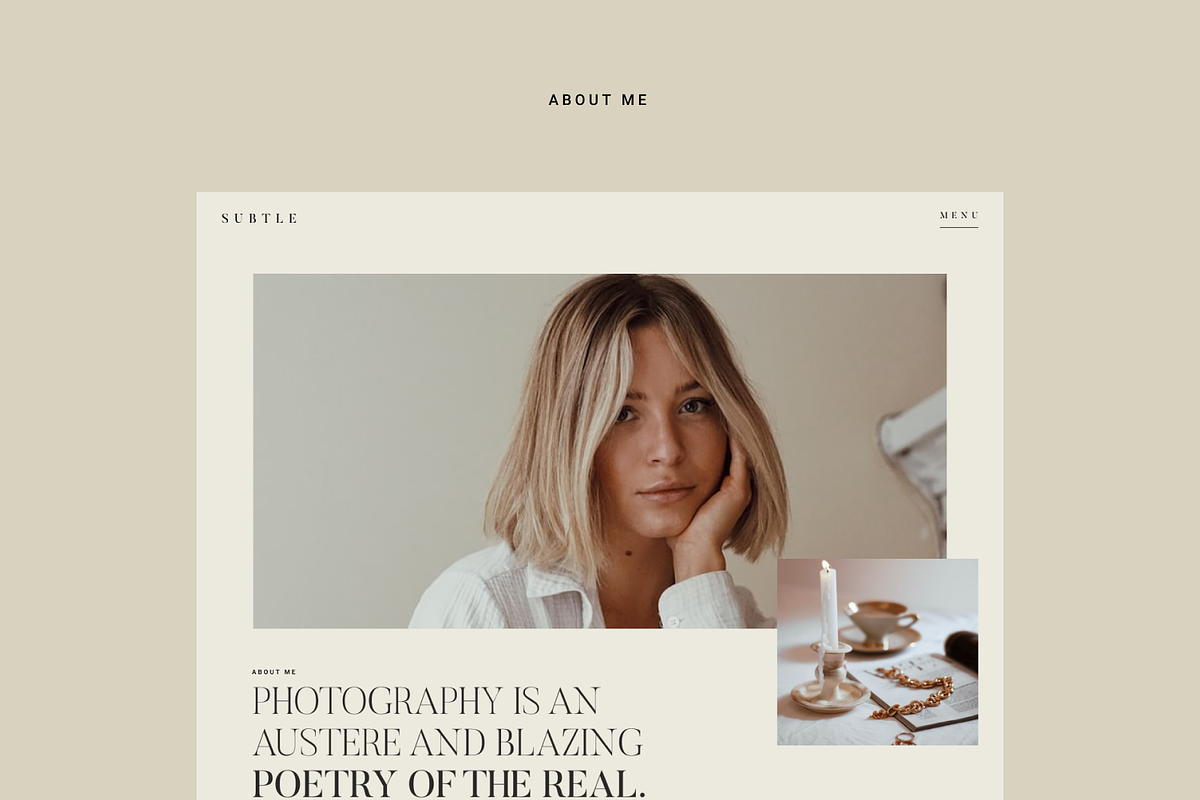1200x800 pixels.
Task: Open the large portrait photo of the woman
Action: pyautogui.click(x=599, y=451)
